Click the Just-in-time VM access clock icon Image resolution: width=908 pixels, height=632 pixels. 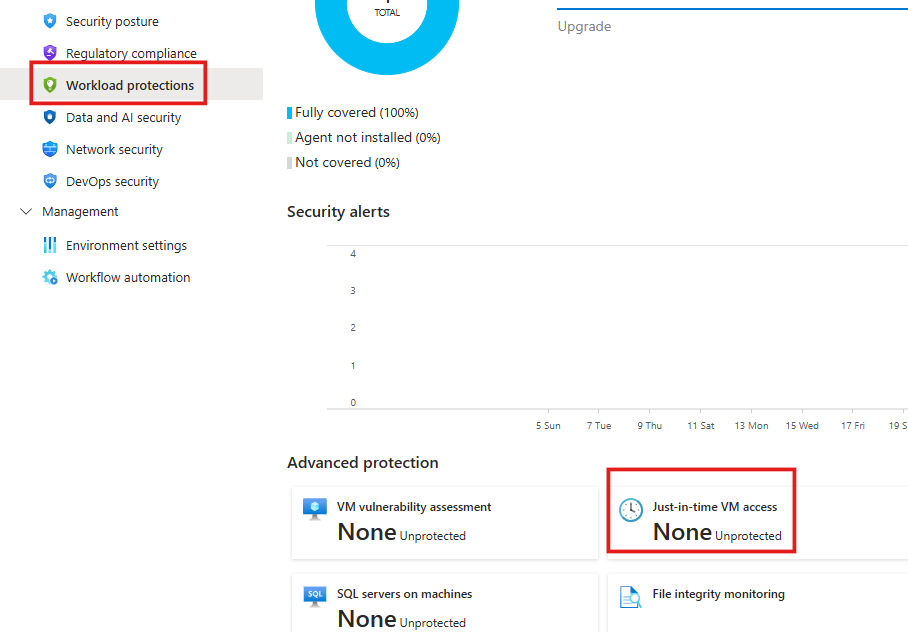point(631,509)
